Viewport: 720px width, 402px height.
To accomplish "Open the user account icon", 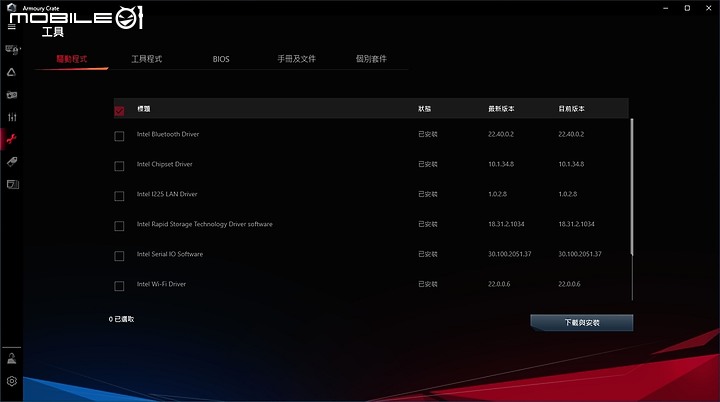I will coord(11,358).
